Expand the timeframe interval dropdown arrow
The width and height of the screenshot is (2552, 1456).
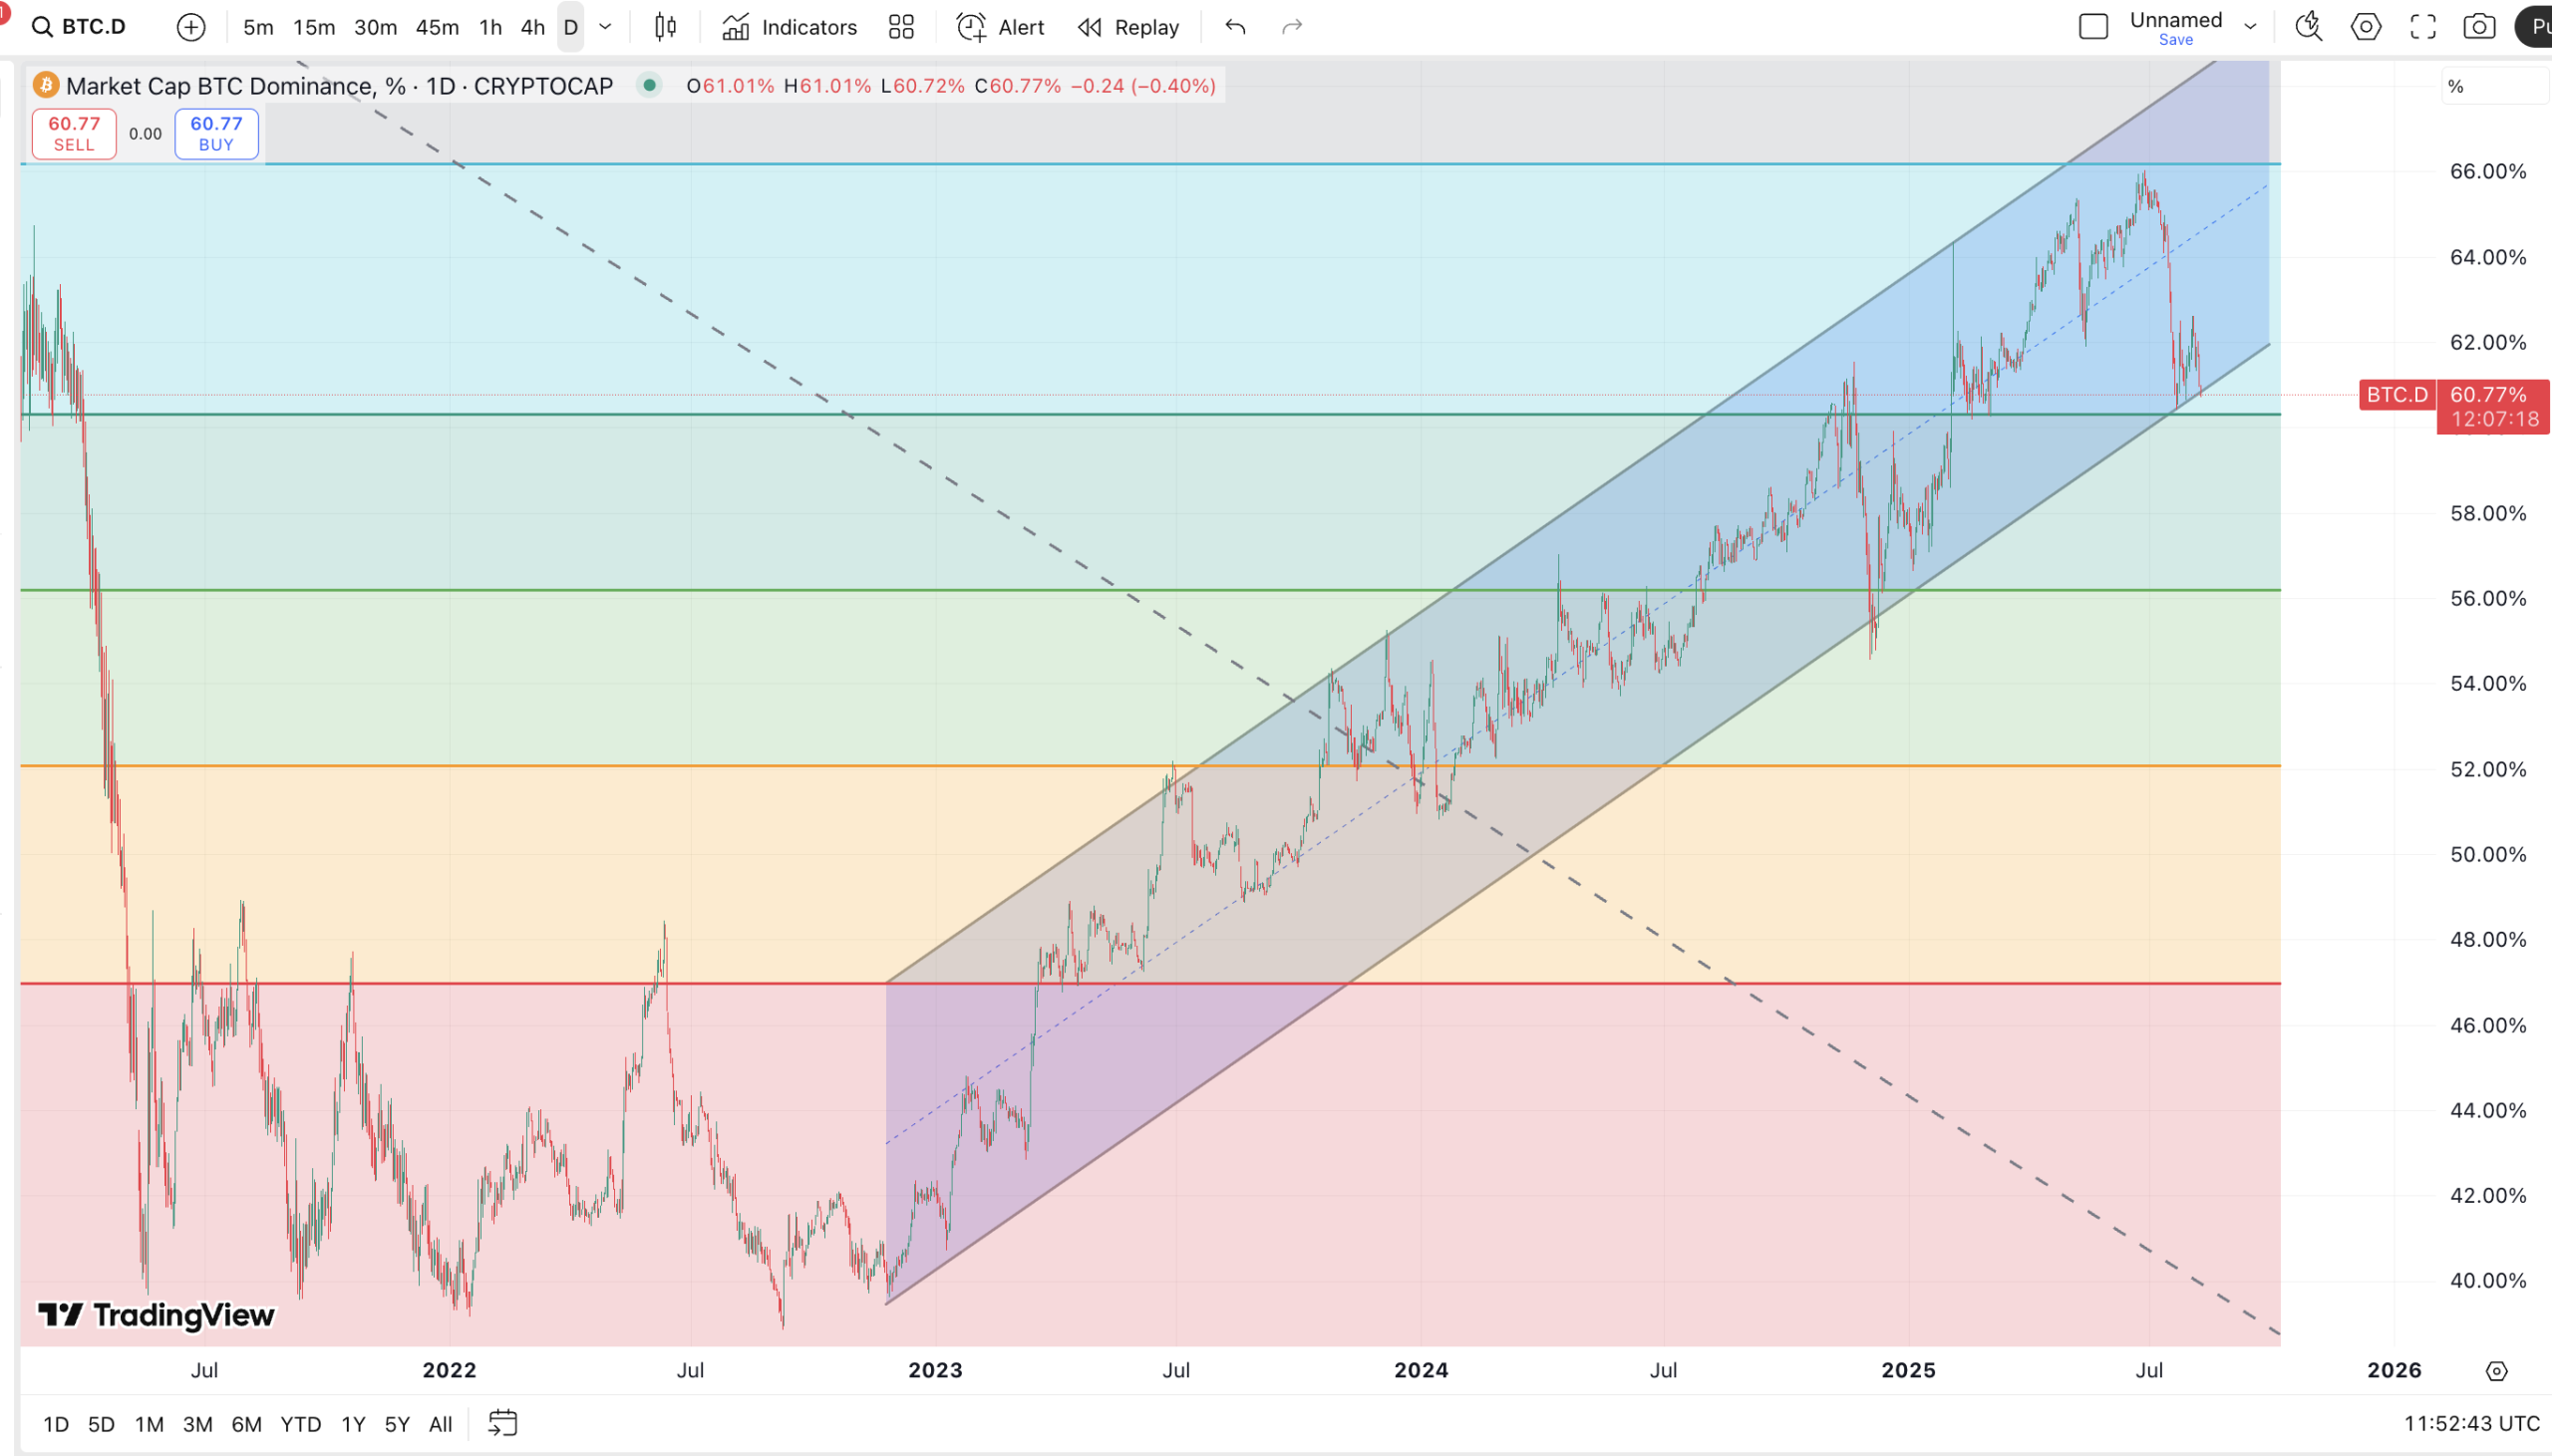click(605, 27)
